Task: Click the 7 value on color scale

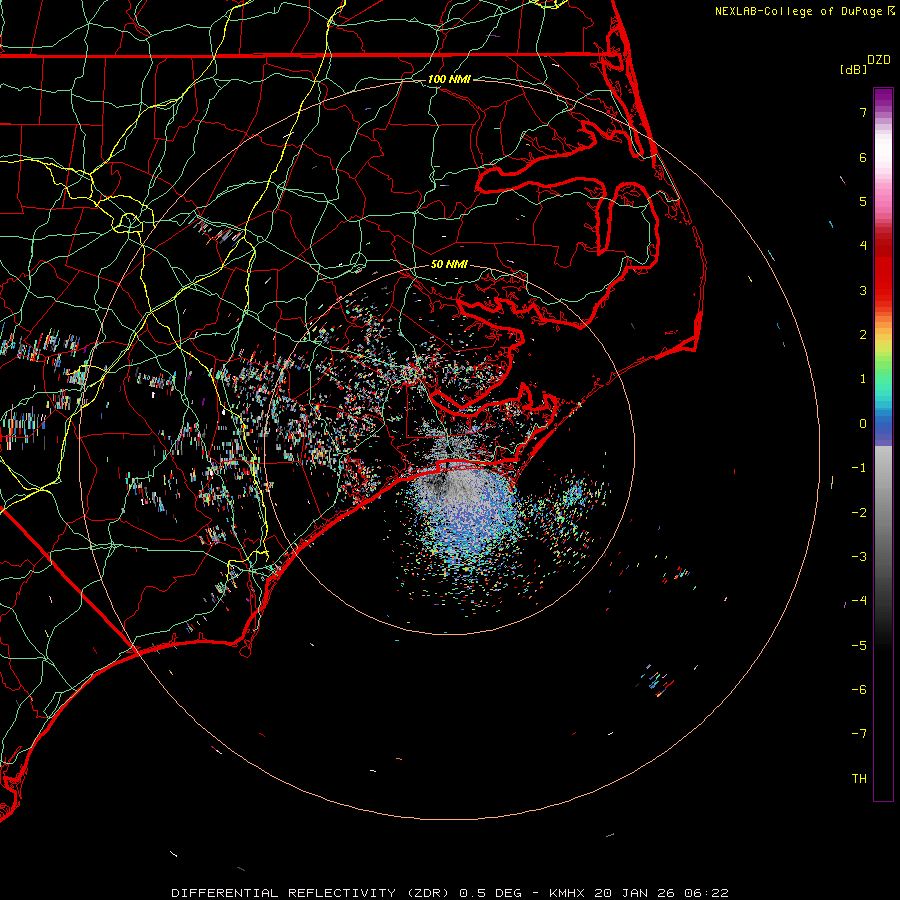Action: (x=863, y=112)
